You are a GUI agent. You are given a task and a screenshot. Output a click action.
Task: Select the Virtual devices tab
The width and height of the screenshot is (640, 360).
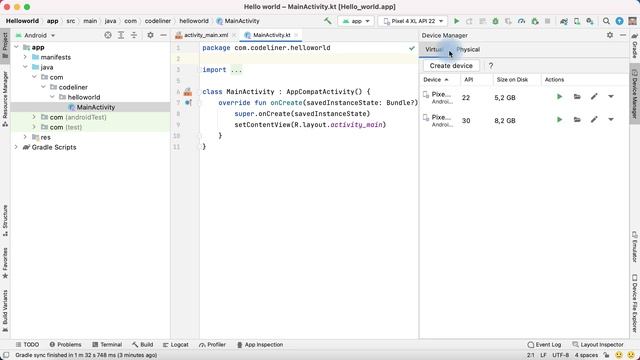433,49
